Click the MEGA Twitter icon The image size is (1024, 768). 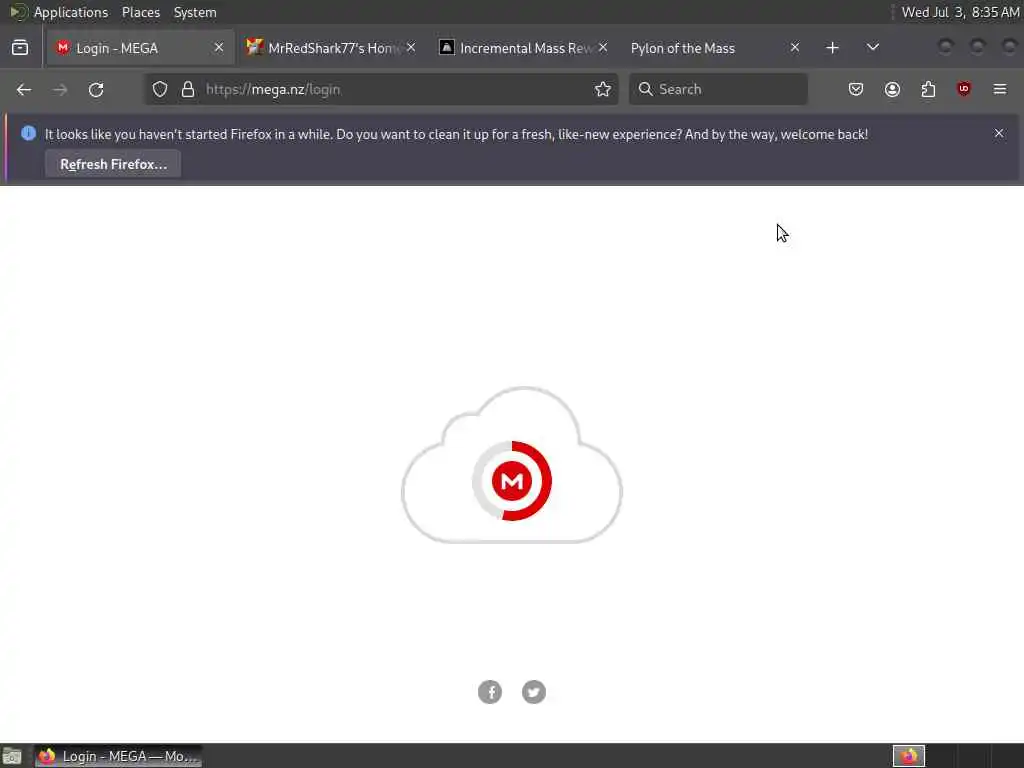[x=534, y=692]
